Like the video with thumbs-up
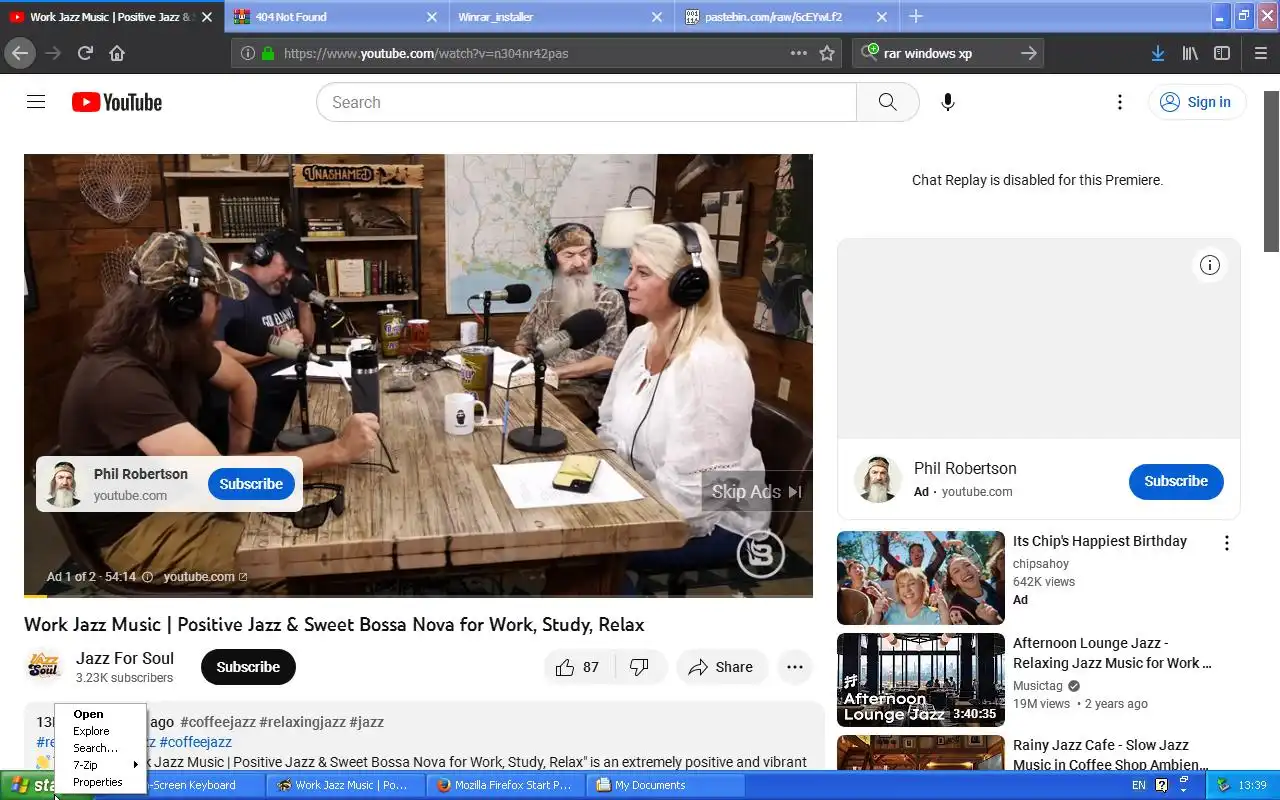This screenshot has width=1280, height=800. pos(577,667)
